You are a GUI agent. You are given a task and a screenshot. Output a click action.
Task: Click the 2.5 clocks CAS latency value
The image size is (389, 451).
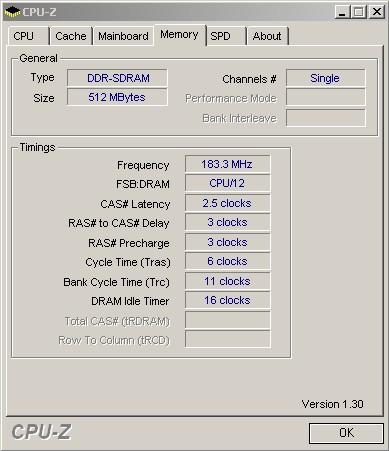[x=228, y=203]
